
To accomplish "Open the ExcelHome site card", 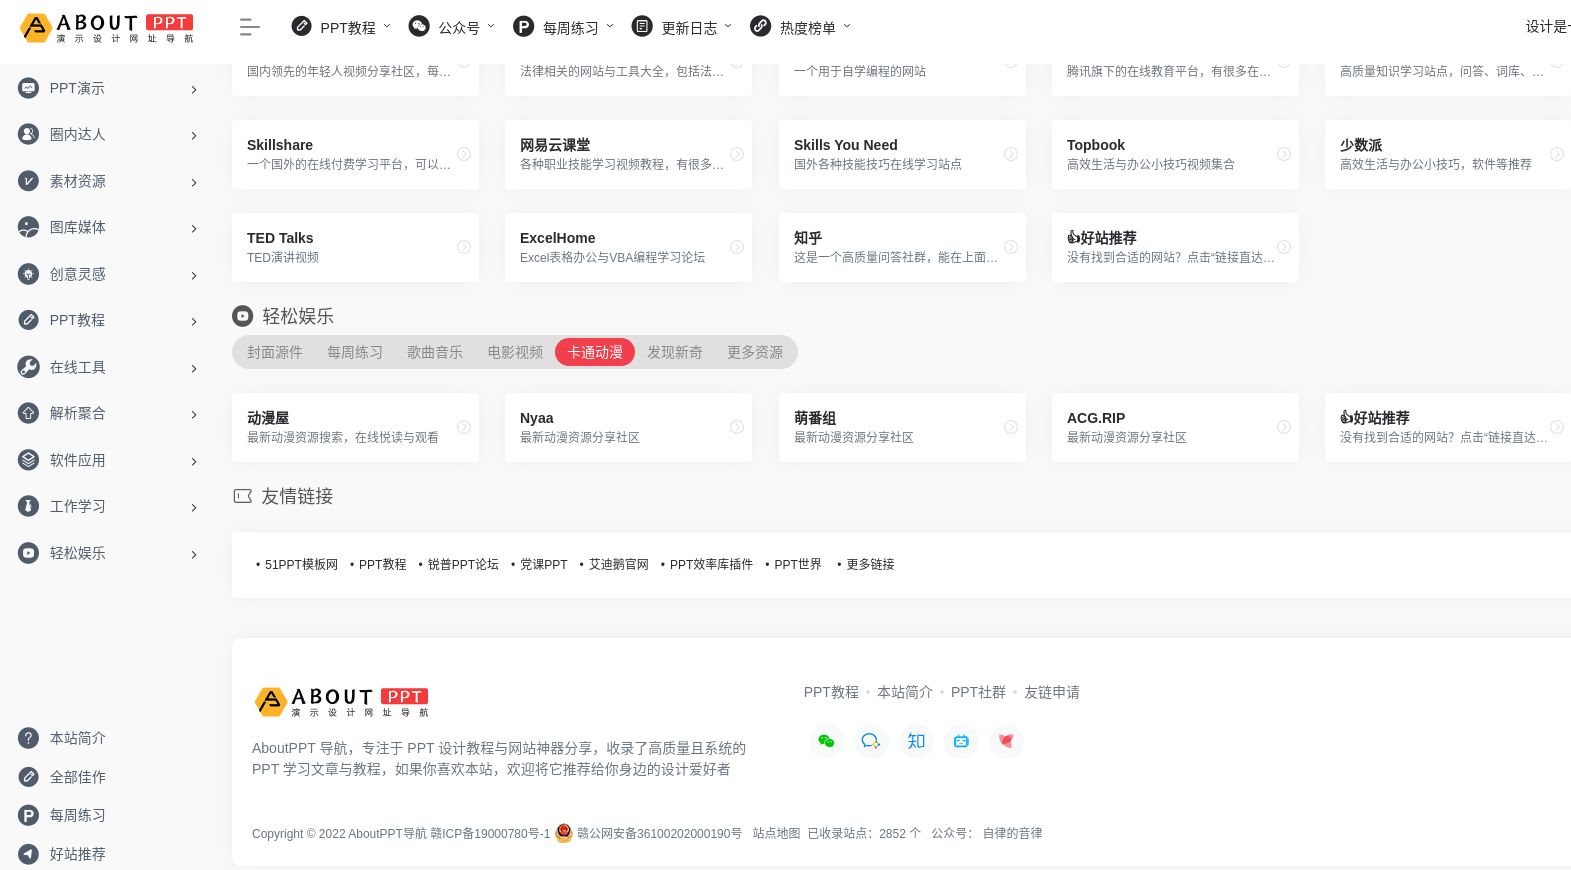I will pyautogui.click(x=628, y=247).
